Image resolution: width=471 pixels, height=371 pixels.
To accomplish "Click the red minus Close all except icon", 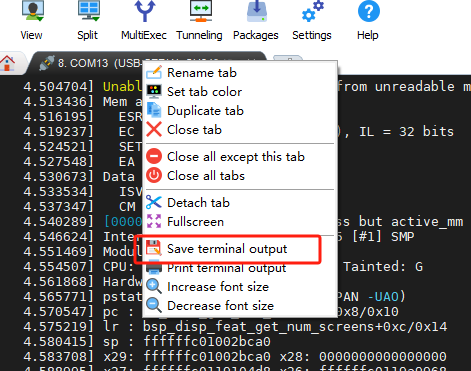I will tap(154, 156).
